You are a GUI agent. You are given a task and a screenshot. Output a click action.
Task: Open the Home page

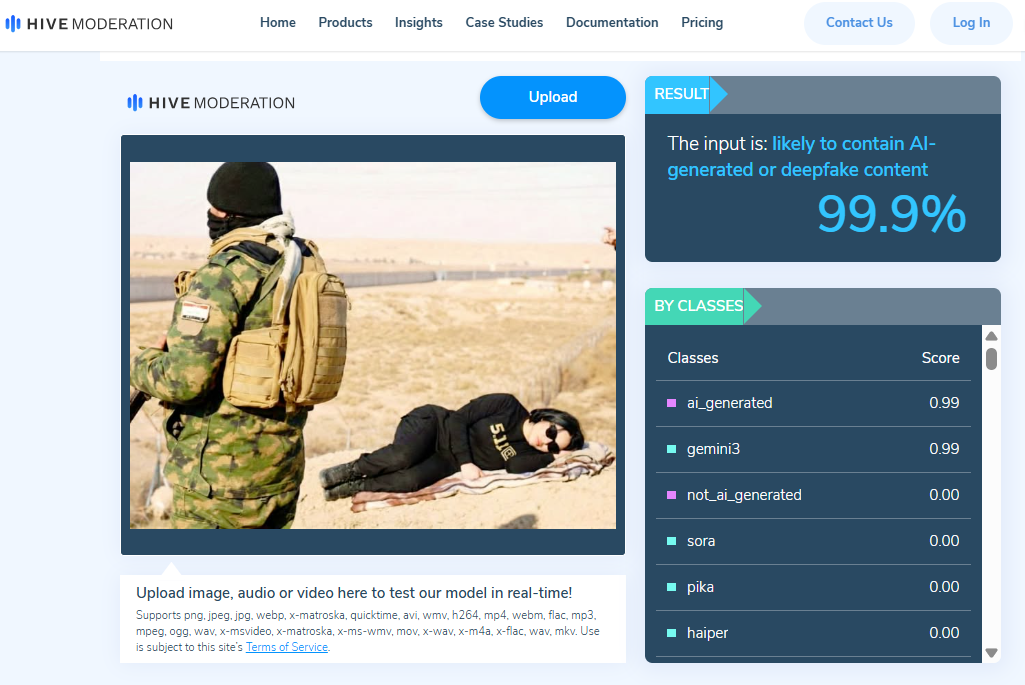pyautogui.click(x=277, y=22)
